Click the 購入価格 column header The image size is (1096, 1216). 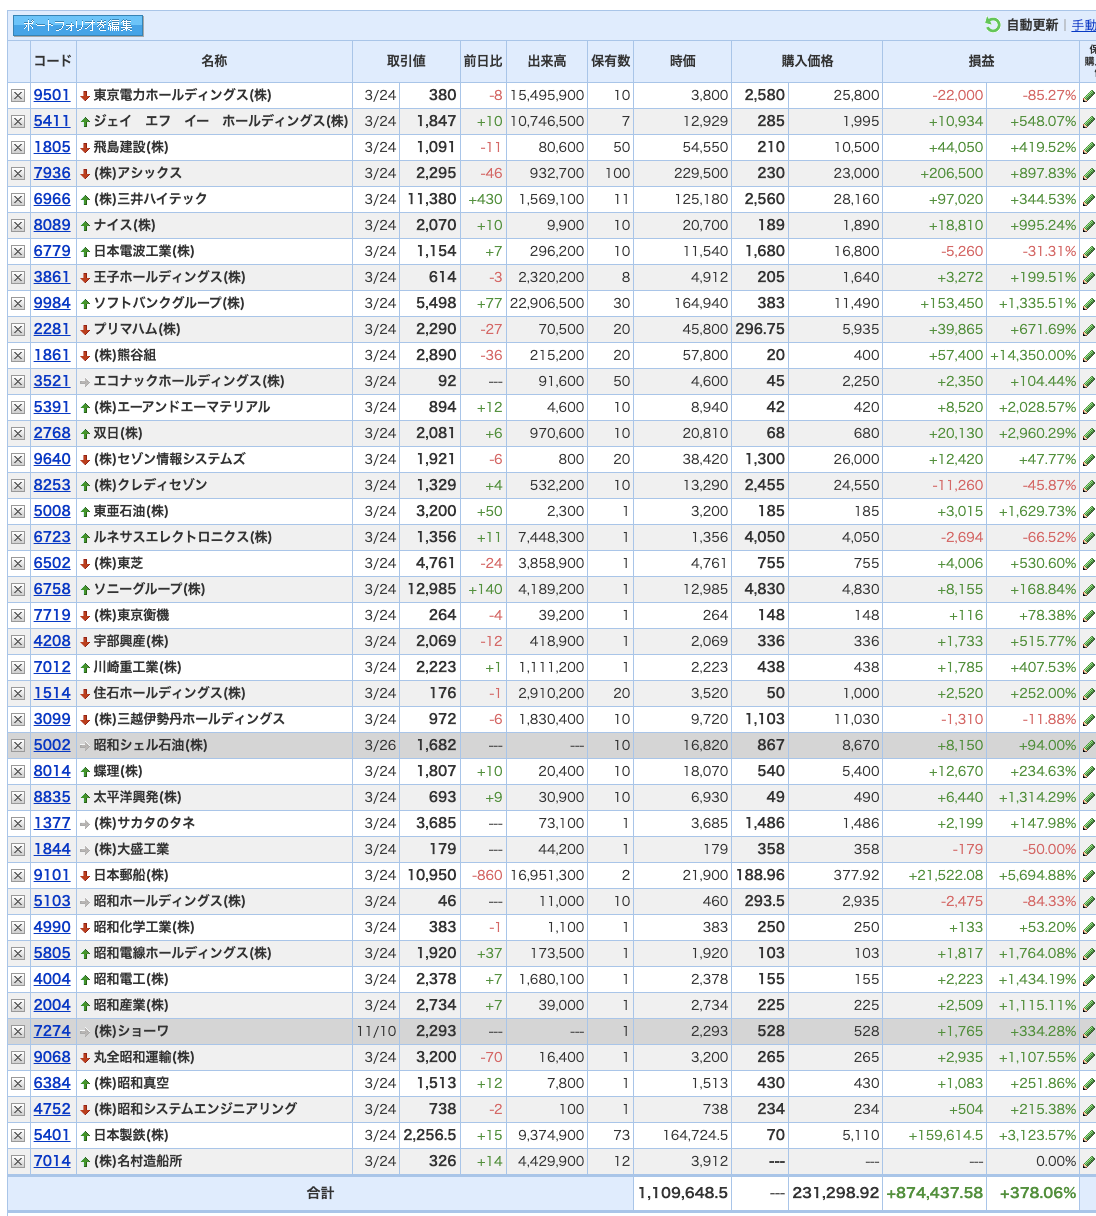pyautogui.click(x=807, y=61)
